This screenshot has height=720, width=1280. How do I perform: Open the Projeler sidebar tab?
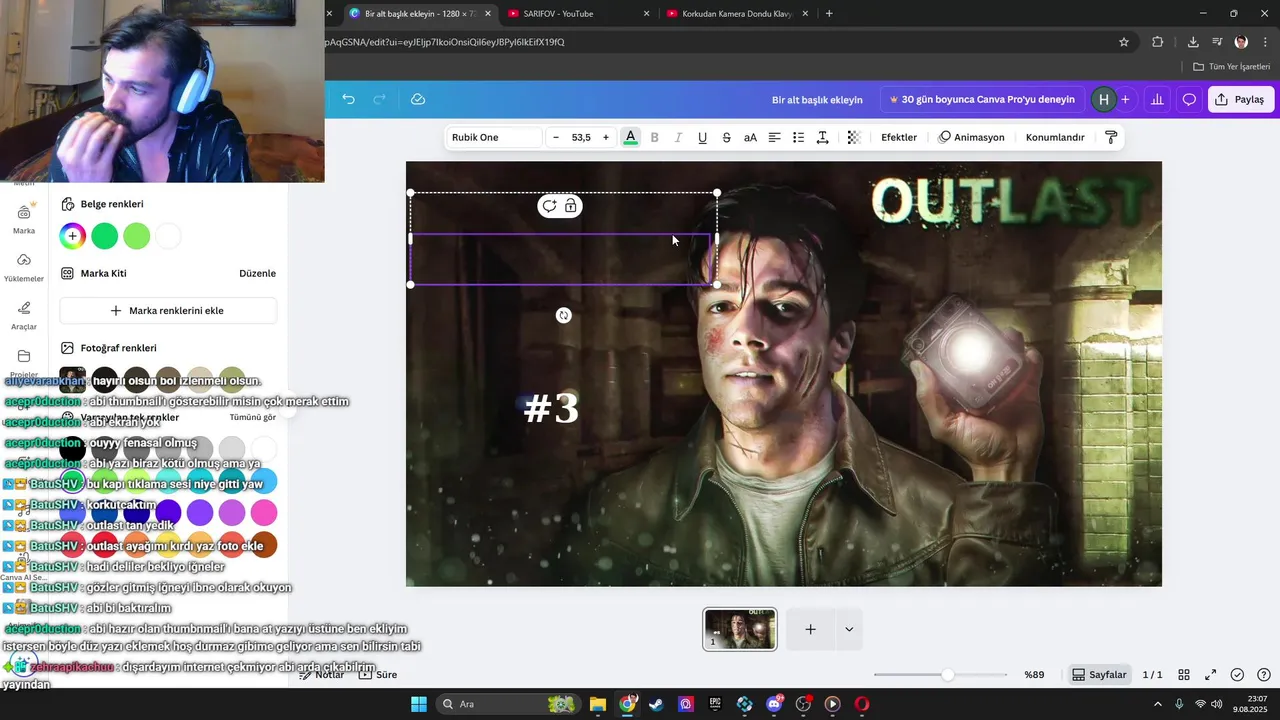point(24,362)
